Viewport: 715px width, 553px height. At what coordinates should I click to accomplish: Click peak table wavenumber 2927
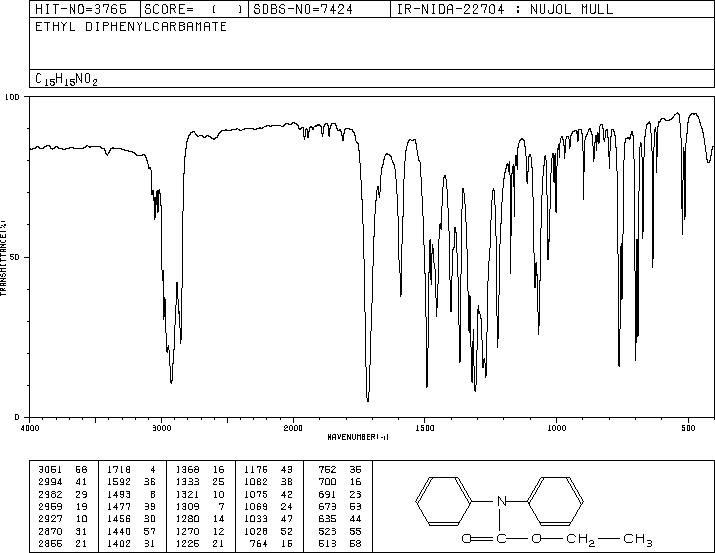(x=50, y=519)
